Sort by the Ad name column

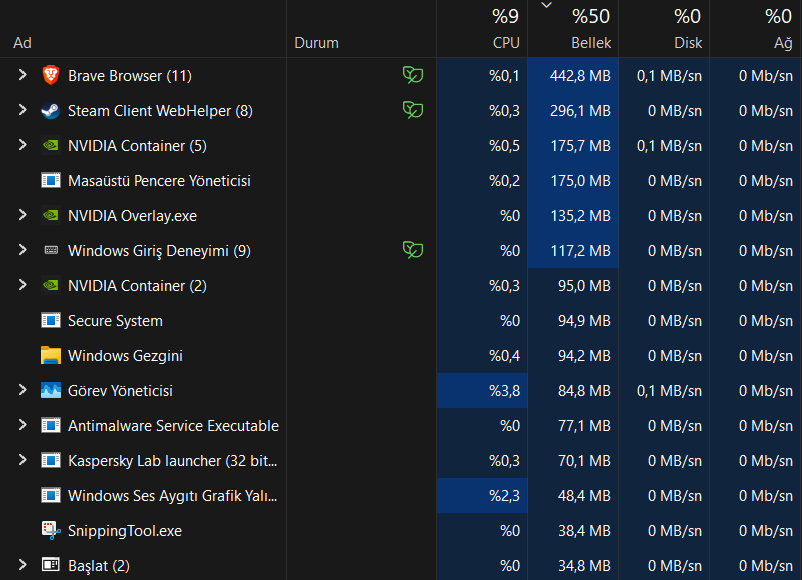click(x=143, y=29)
